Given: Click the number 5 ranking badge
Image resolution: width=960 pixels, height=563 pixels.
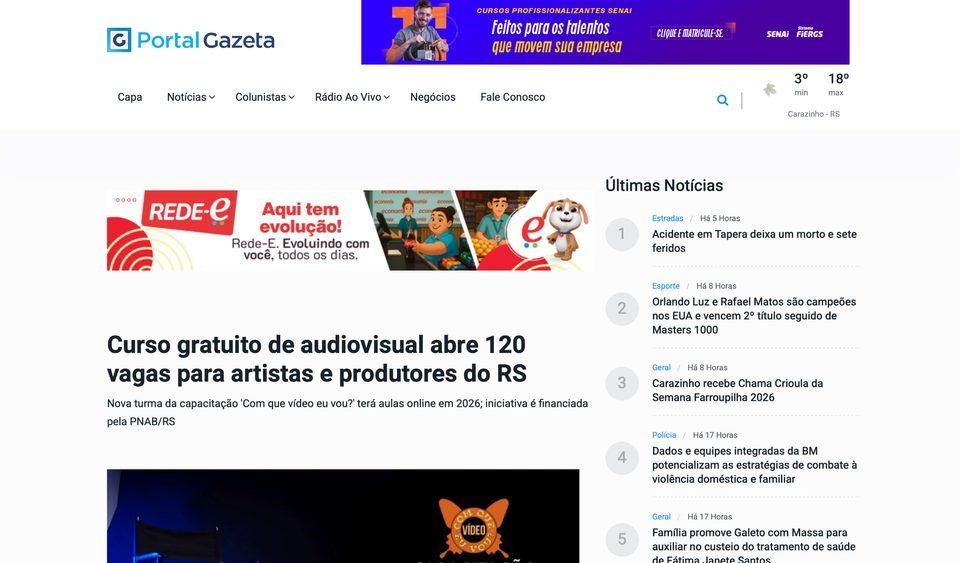Looking at the screenshot, I should tap(622, 539).
